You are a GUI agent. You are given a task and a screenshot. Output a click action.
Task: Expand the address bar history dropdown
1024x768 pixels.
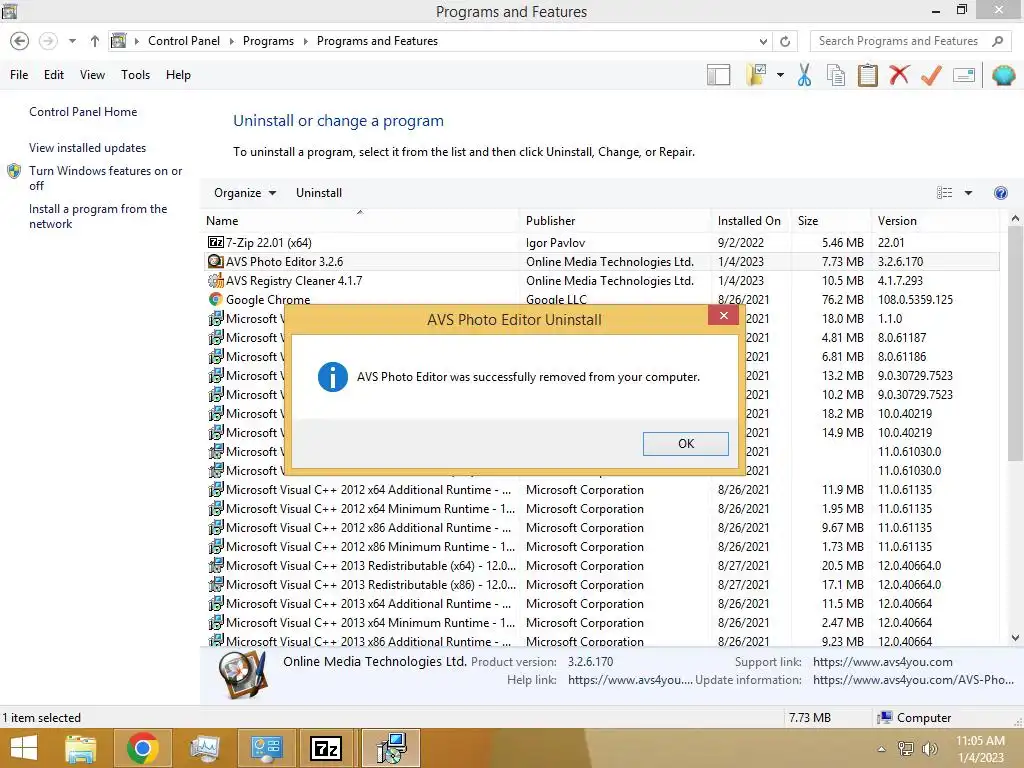point(763,41)
